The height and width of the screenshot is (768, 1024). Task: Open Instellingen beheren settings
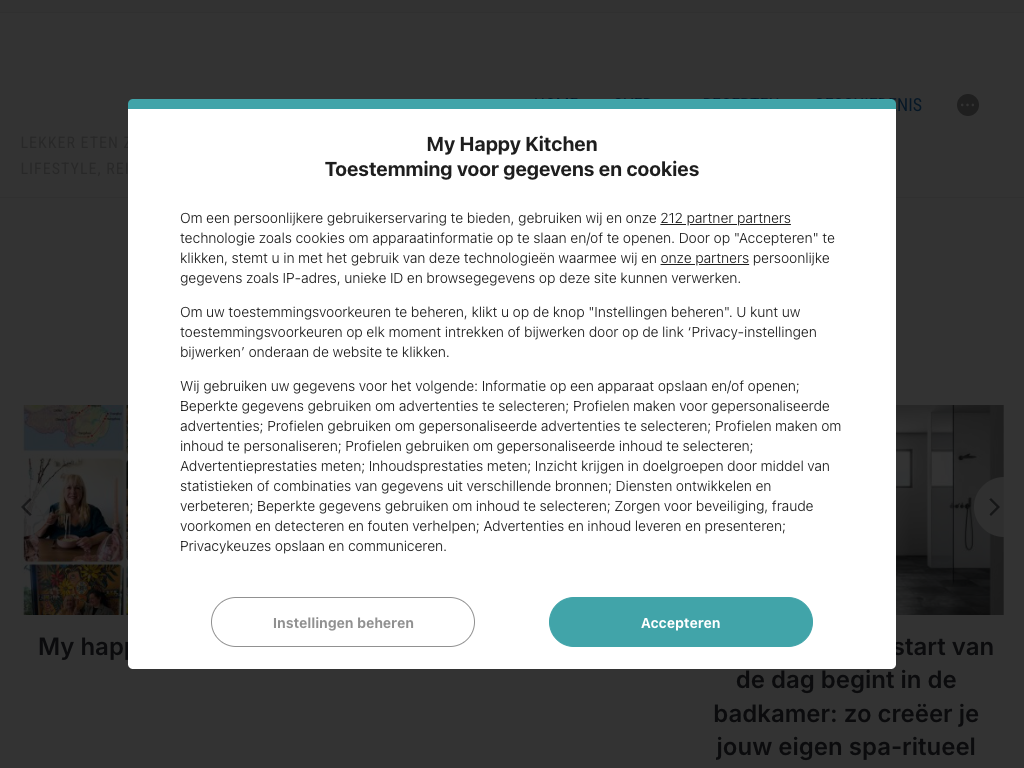[342, 622]
